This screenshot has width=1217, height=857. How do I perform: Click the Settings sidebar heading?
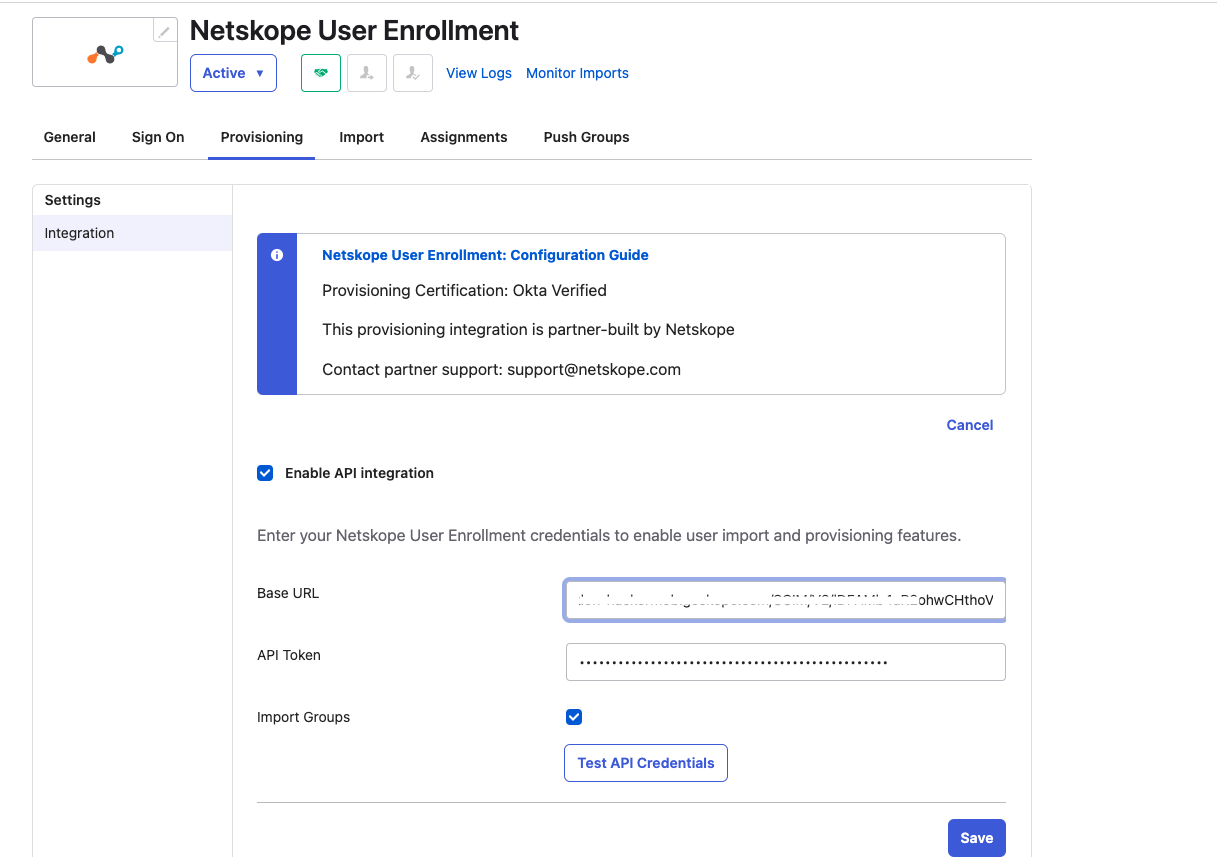click(73, 200)
